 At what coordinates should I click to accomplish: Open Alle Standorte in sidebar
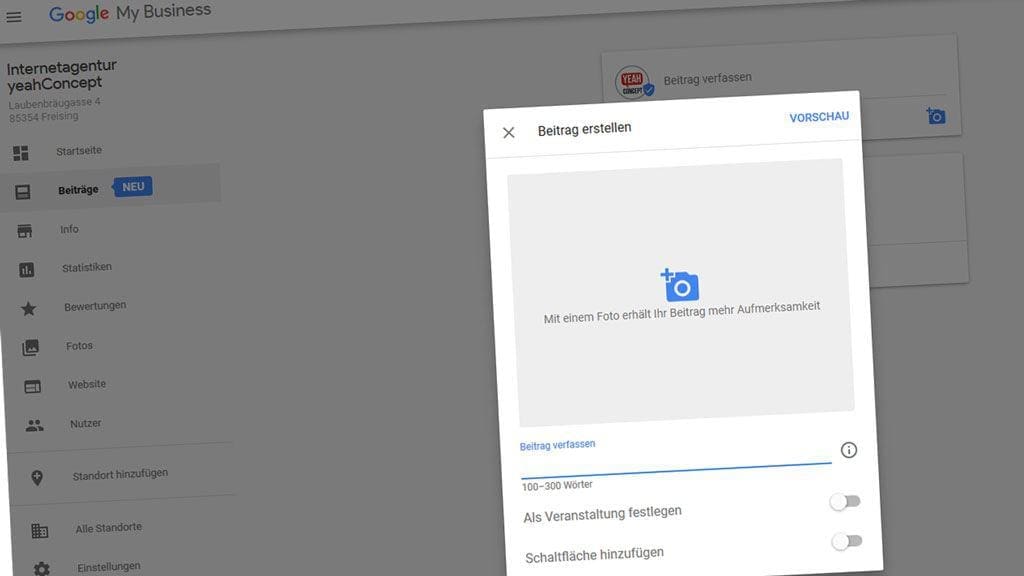(108, 528)
